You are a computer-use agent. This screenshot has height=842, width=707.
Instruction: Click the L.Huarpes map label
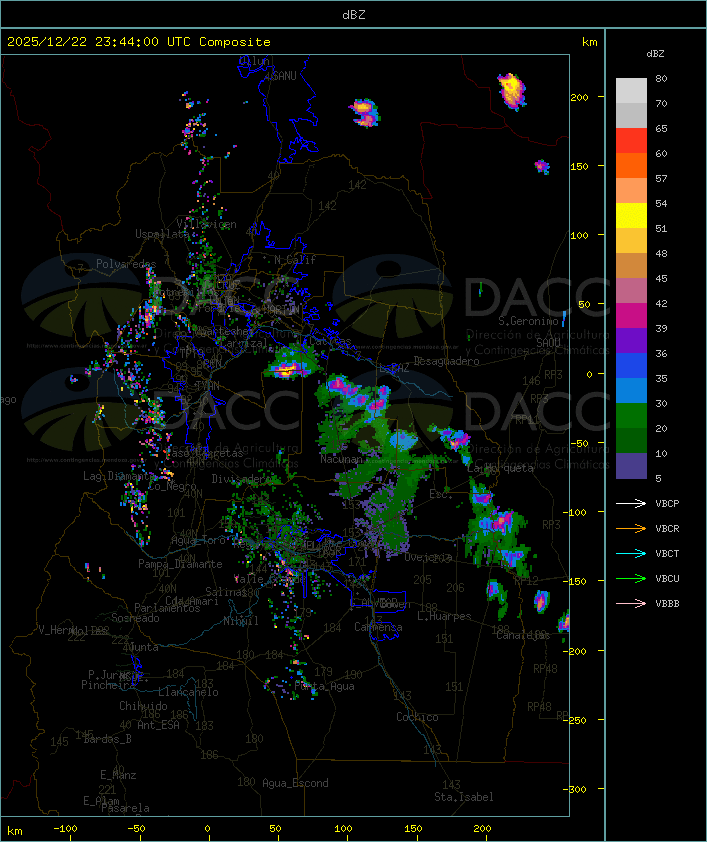click(444, 616)
